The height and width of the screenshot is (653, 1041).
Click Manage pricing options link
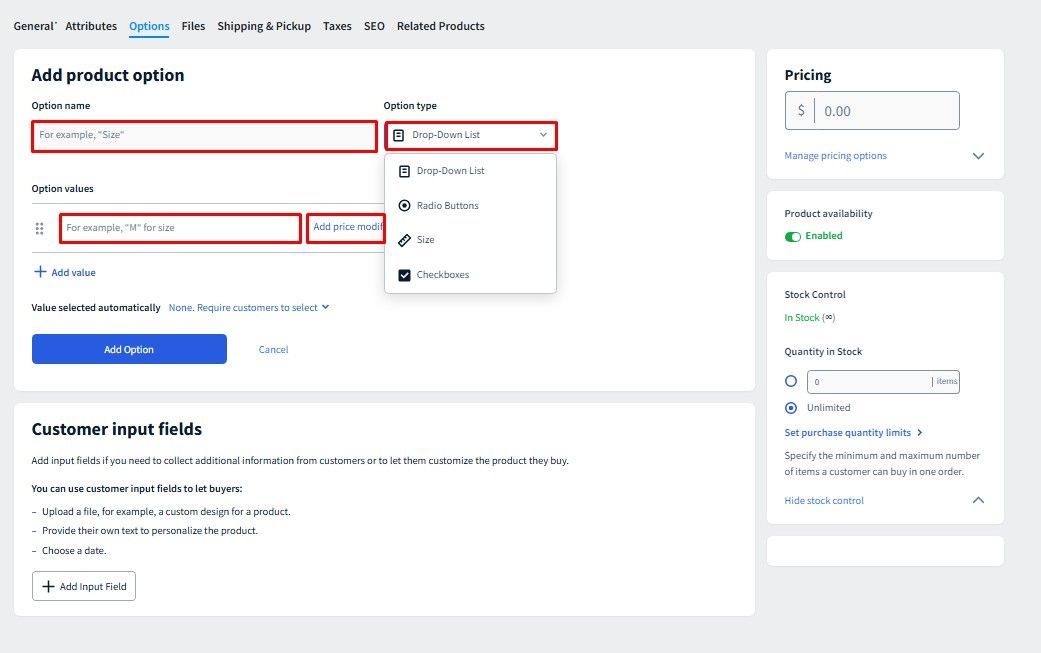tap(835, 156)
